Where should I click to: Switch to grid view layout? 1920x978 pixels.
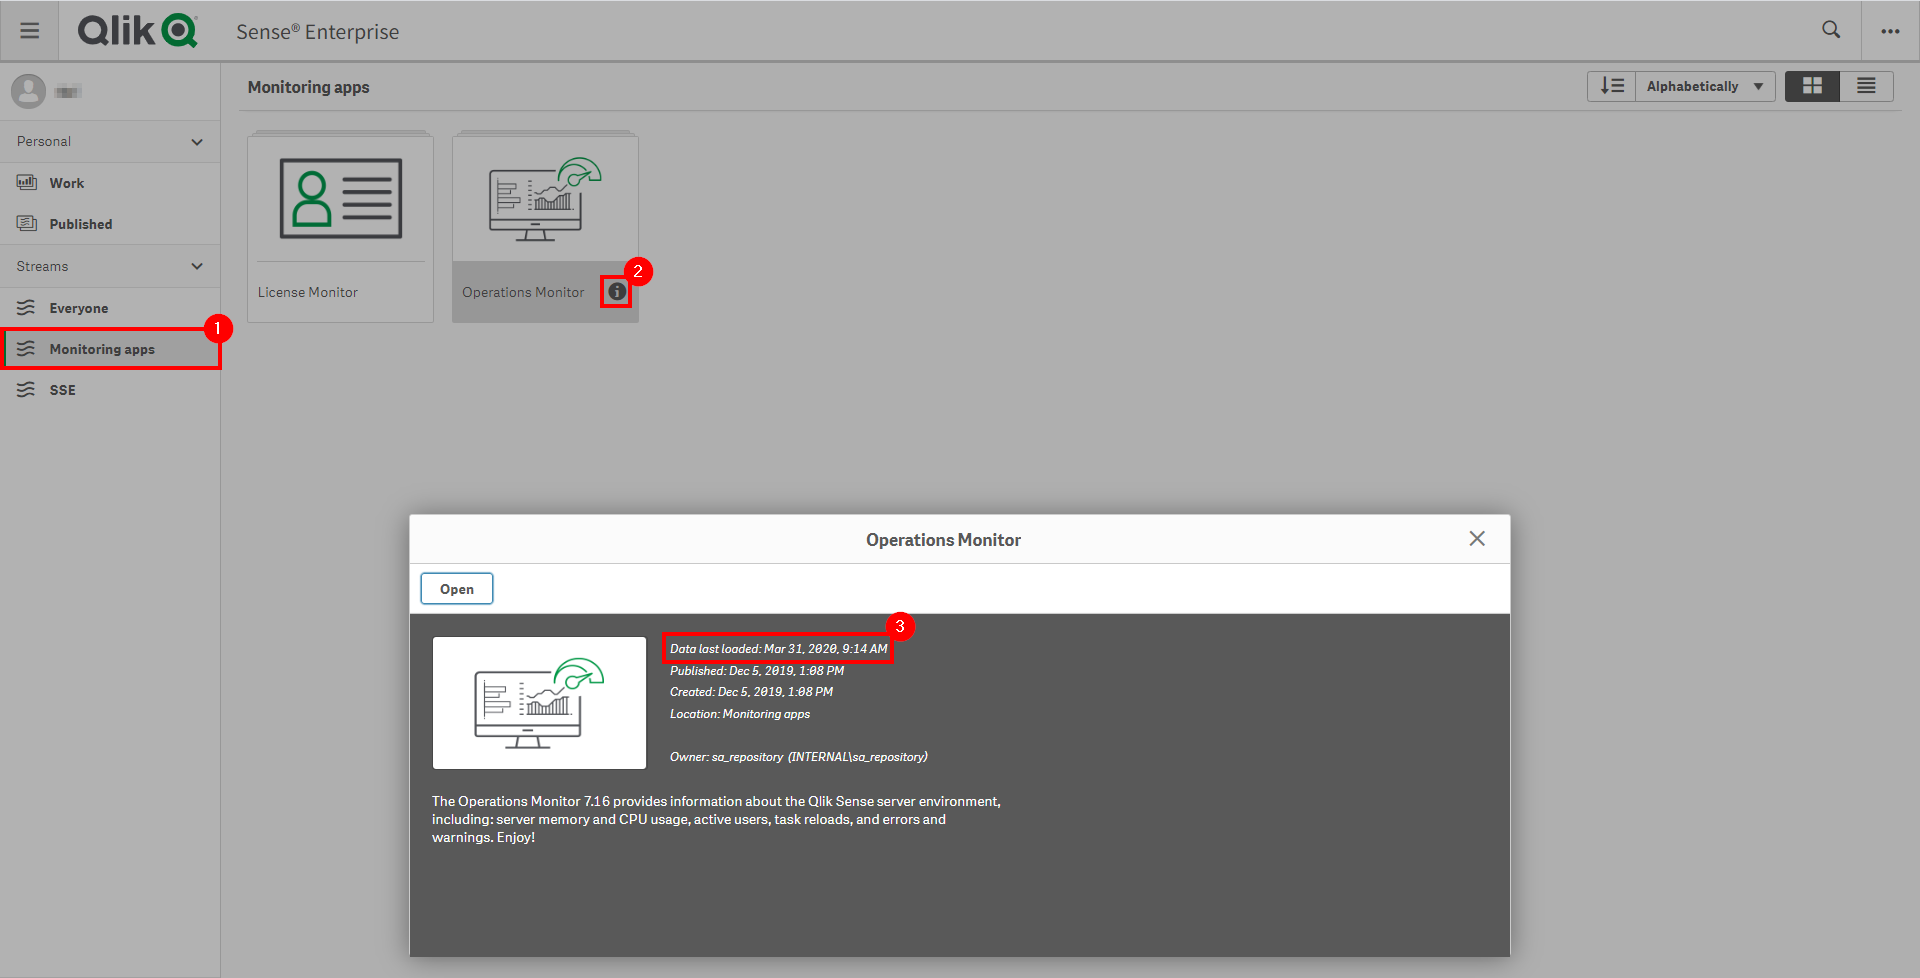[1812, 86]
